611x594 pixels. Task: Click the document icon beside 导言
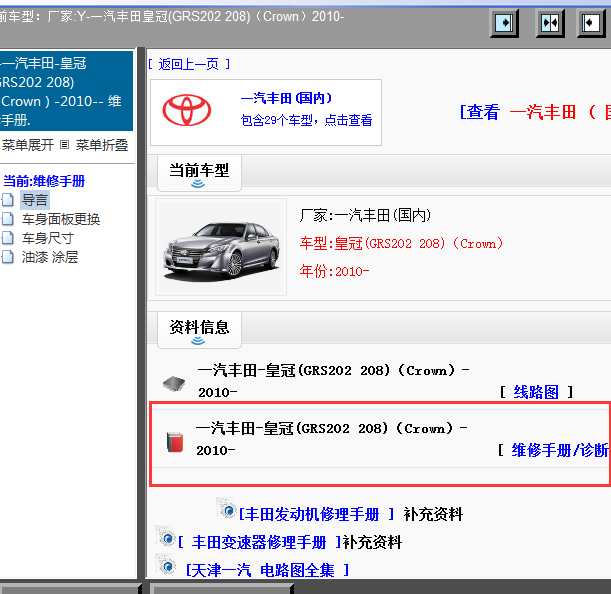point(7,200)
